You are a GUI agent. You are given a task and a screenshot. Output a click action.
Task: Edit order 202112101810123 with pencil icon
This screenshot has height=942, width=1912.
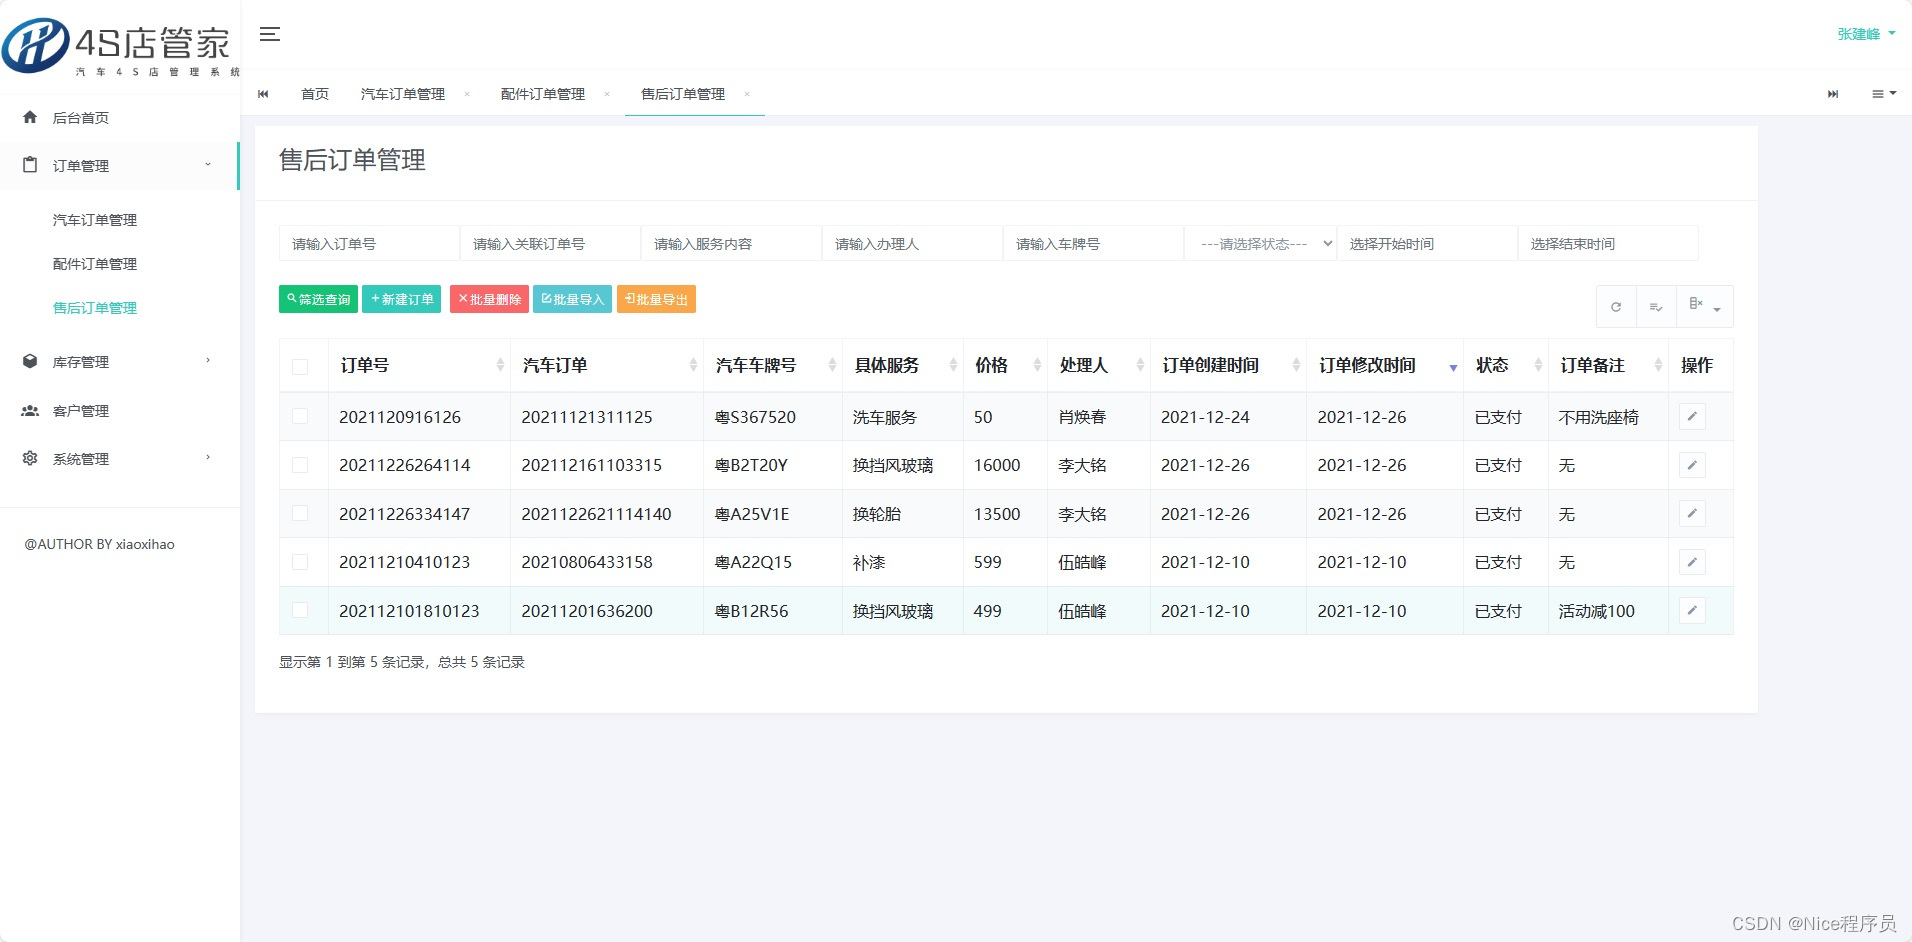click(1692, 611)
